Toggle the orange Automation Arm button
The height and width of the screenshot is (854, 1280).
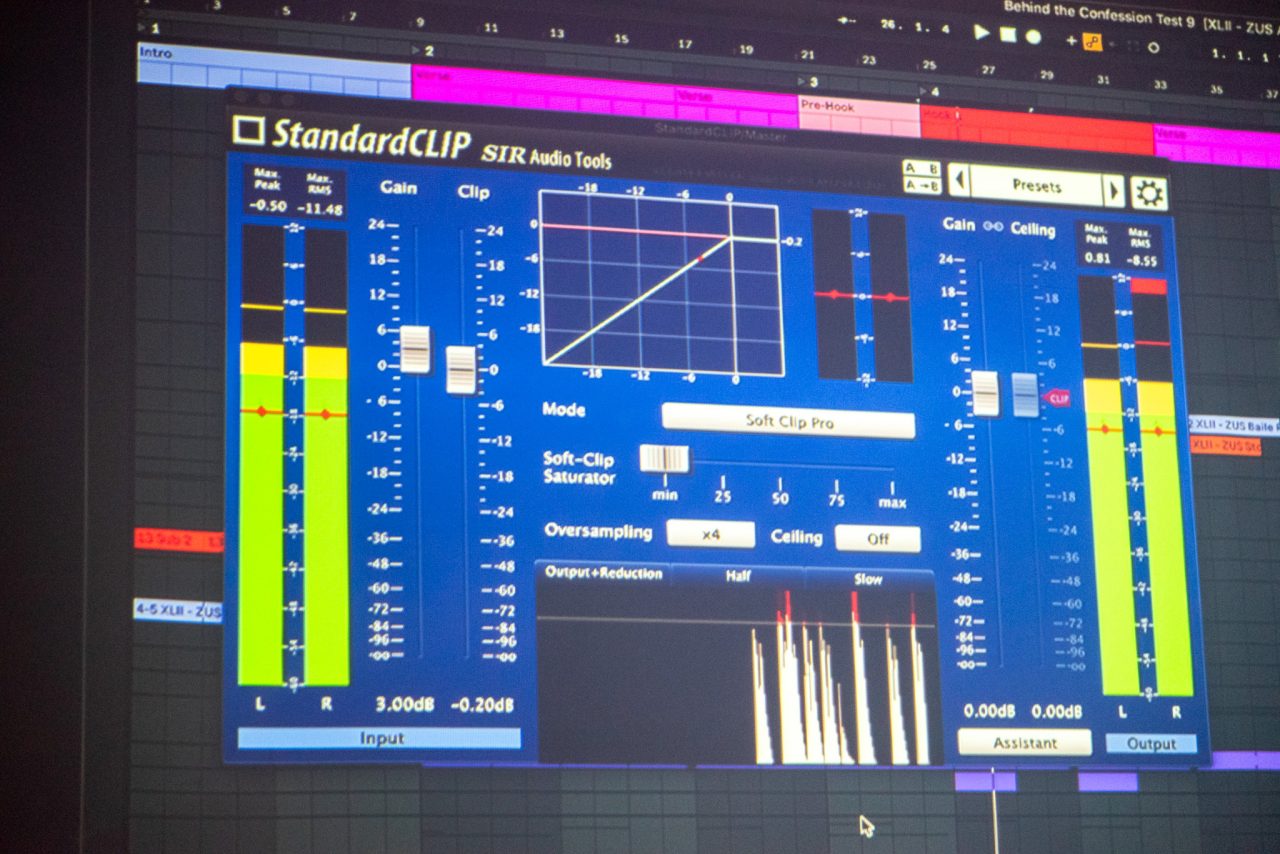pos(1092,42)
